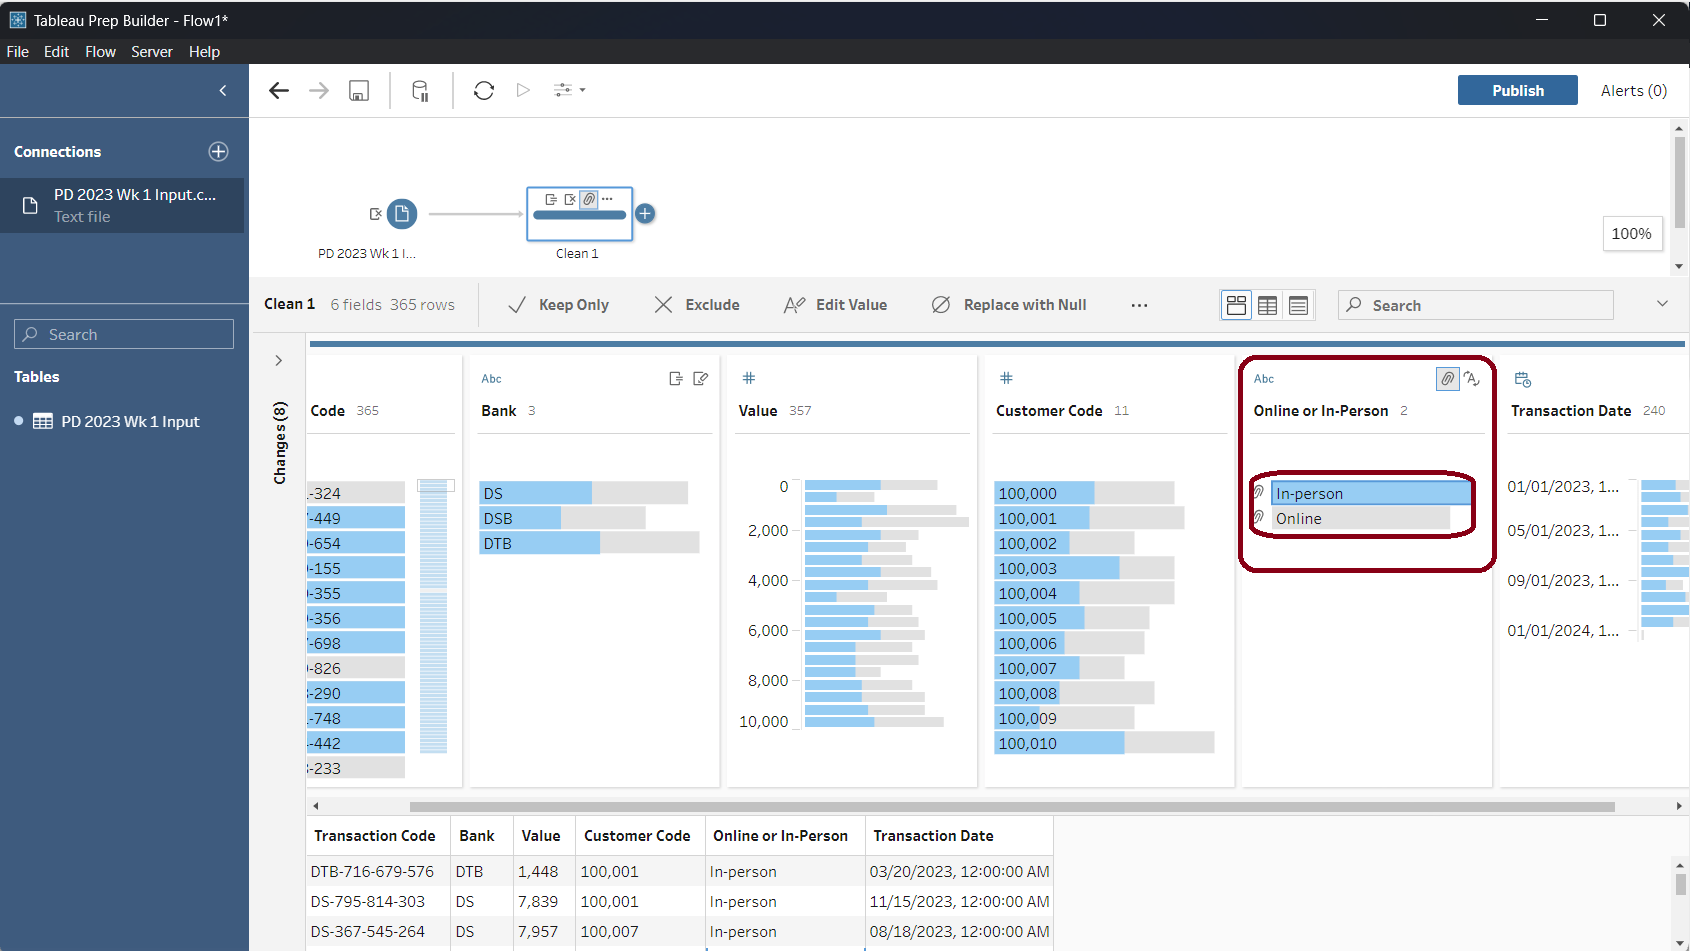Screen dimensions: 1690x951
Task: Click the plus icon after Clean 1 step
Action: pyautogui.click(x=646, y=214)
